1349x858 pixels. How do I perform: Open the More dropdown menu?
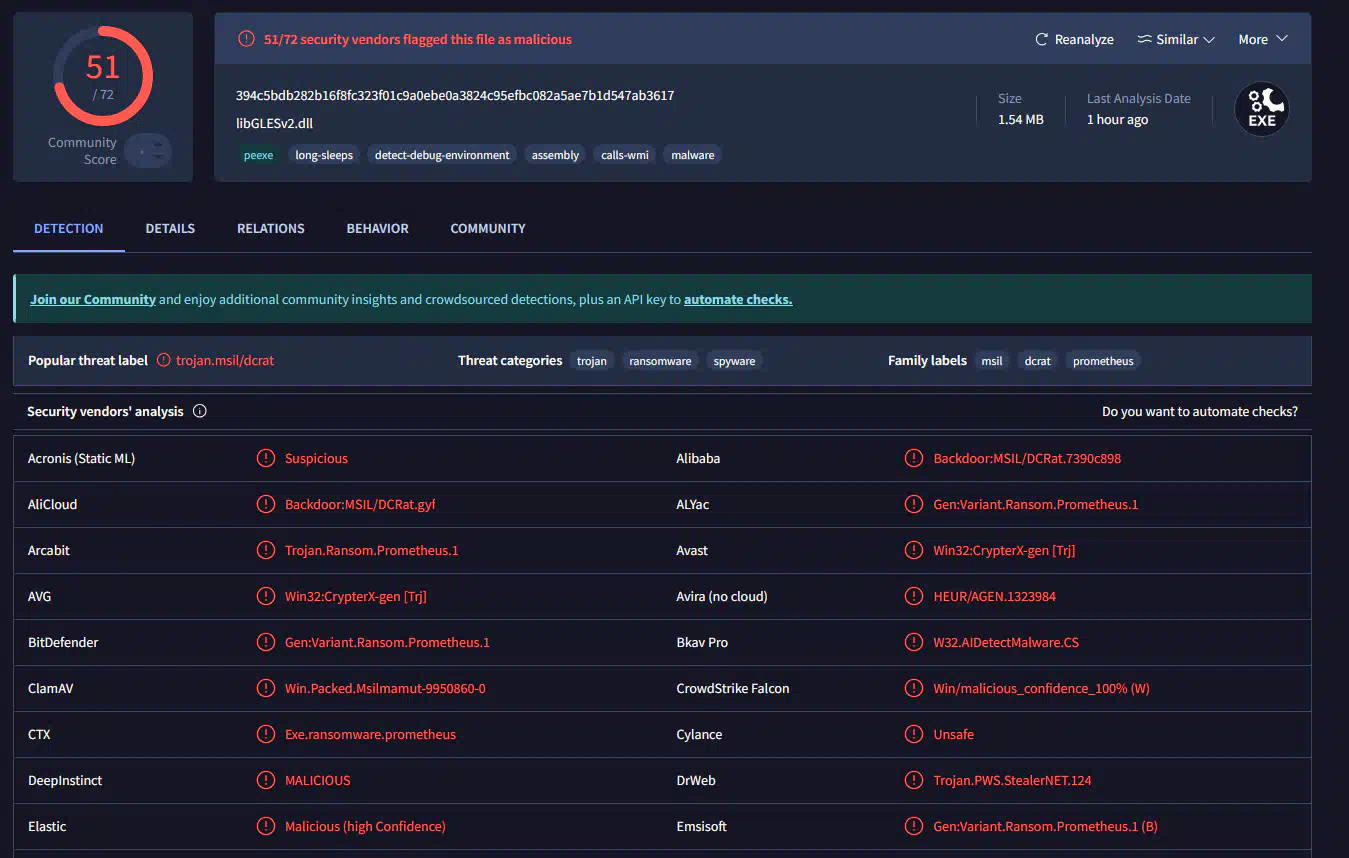(1262, 40)
